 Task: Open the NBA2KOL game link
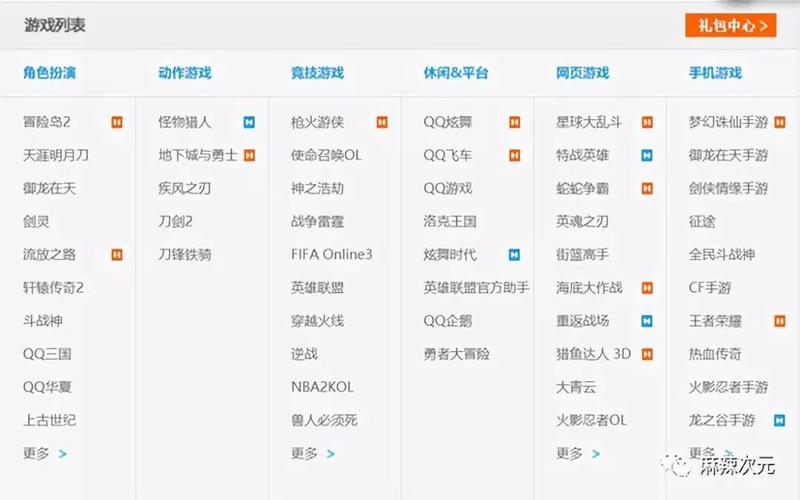click(x=322, y=387)
